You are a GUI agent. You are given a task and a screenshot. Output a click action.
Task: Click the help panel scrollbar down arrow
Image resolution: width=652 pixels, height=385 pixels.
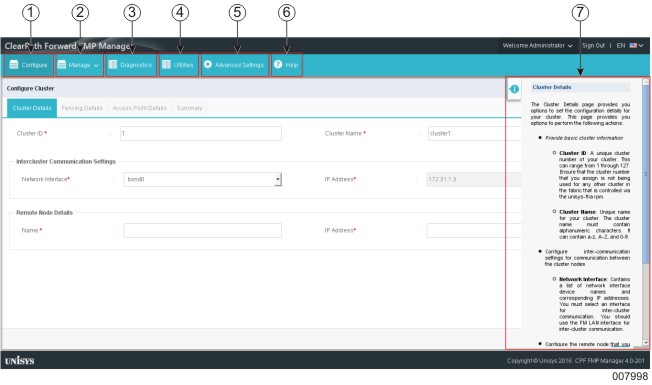(645, 343)
